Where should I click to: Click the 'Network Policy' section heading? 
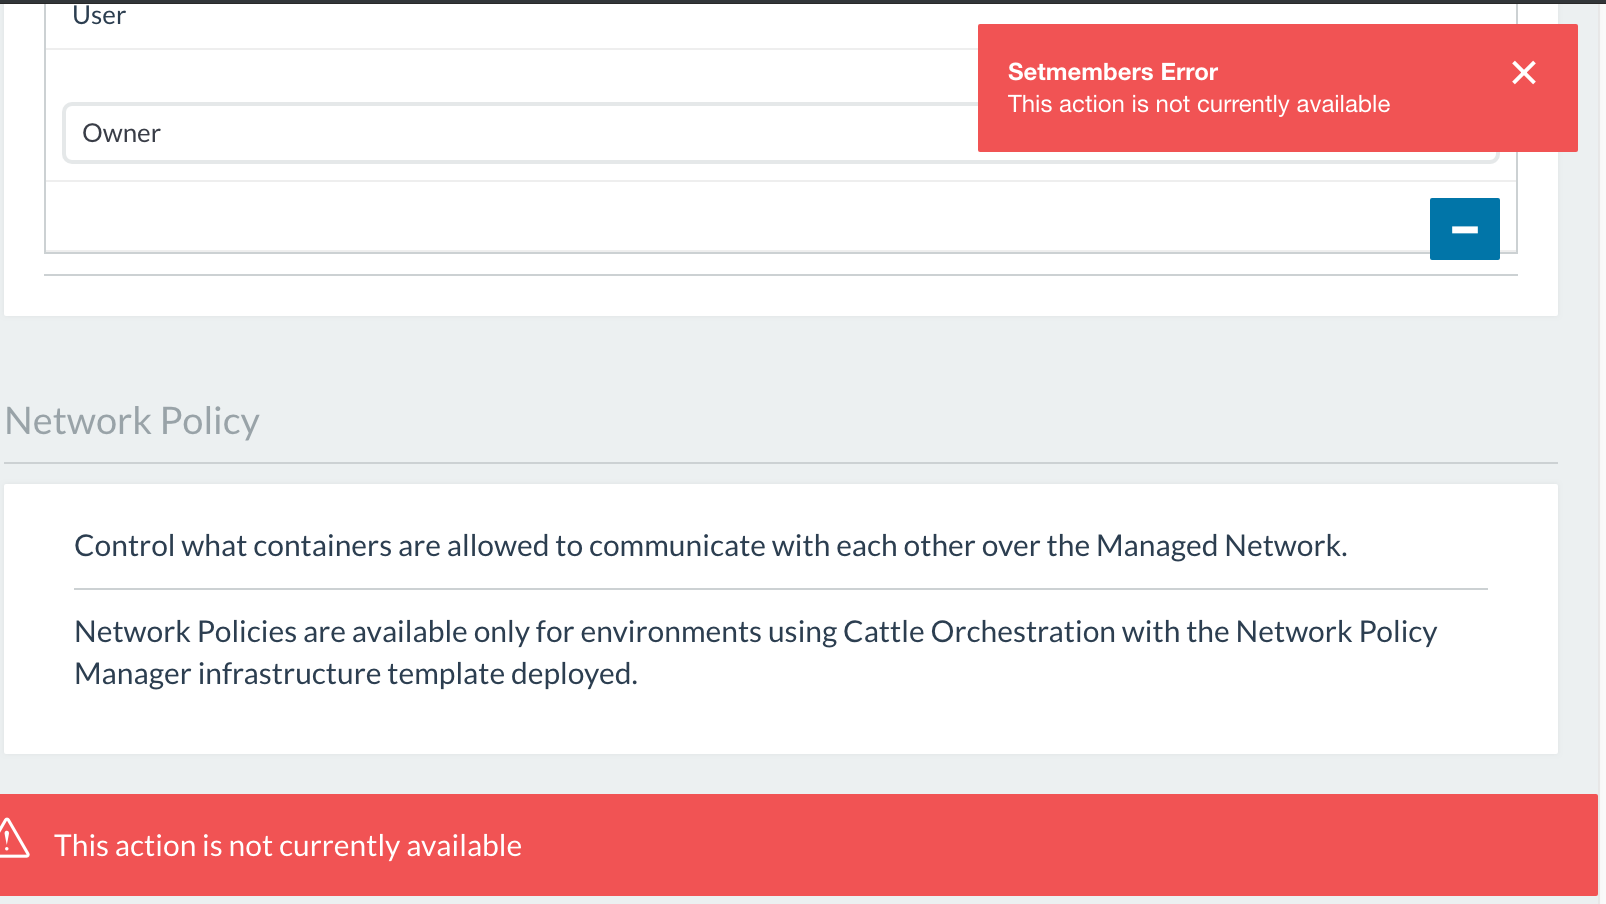[132, 421]
